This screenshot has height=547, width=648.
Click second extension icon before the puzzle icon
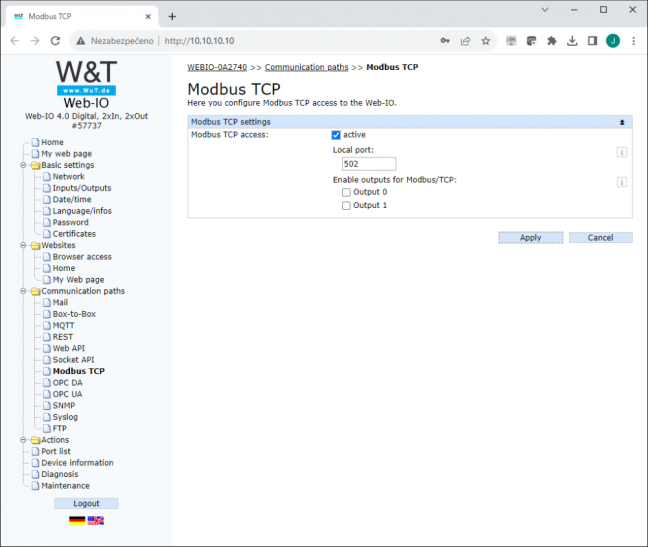point(531,40)
